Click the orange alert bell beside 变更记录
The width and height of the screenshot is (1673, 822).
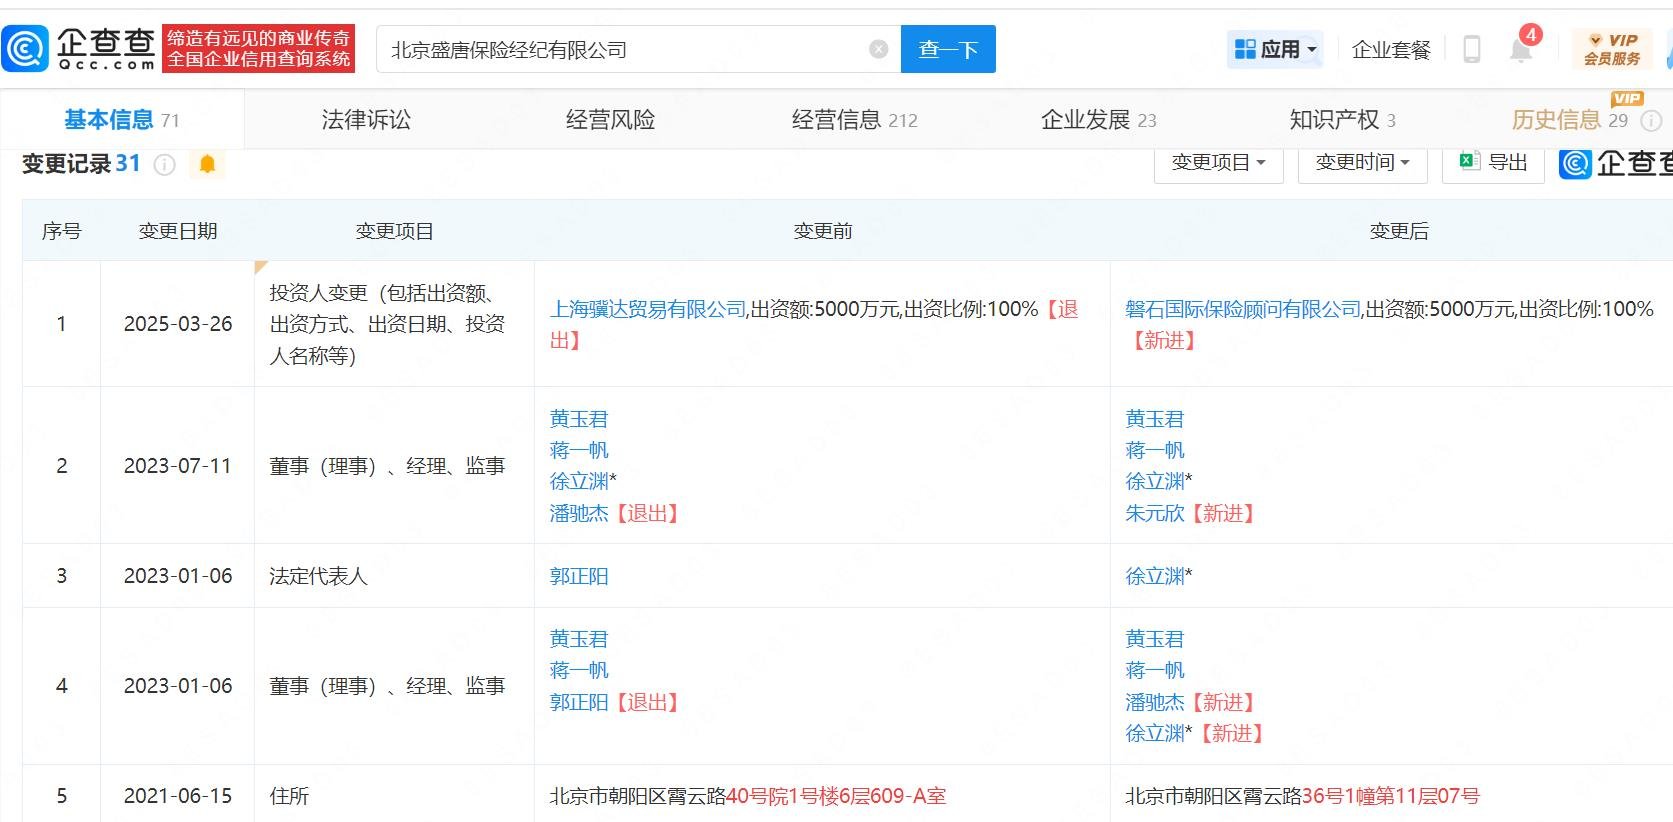coord(207,164)
